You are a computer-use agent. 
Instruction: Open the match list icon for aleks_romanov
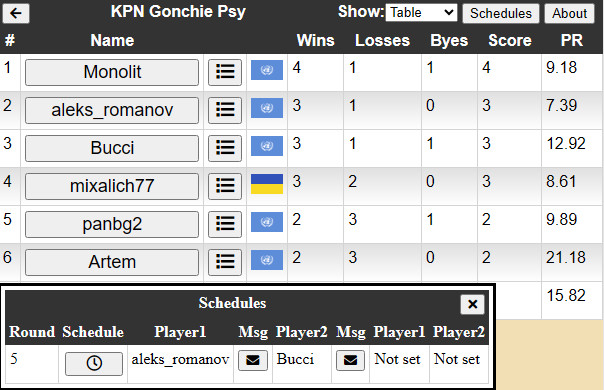click(x=225, y=110)
